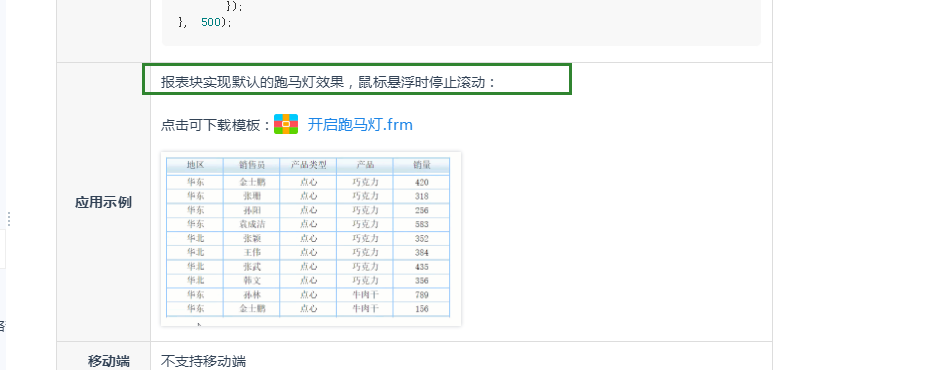Click the 应用示例 row label
This screenshot has width=925, height=370.
click(103, 202)
